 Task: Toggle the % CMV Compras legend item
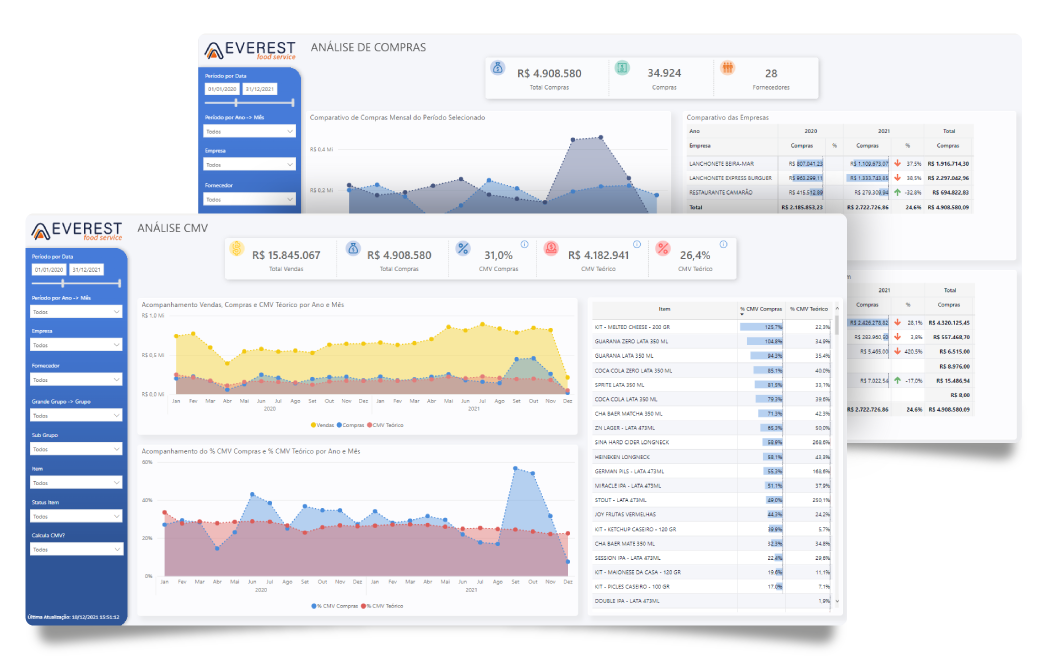336,606
